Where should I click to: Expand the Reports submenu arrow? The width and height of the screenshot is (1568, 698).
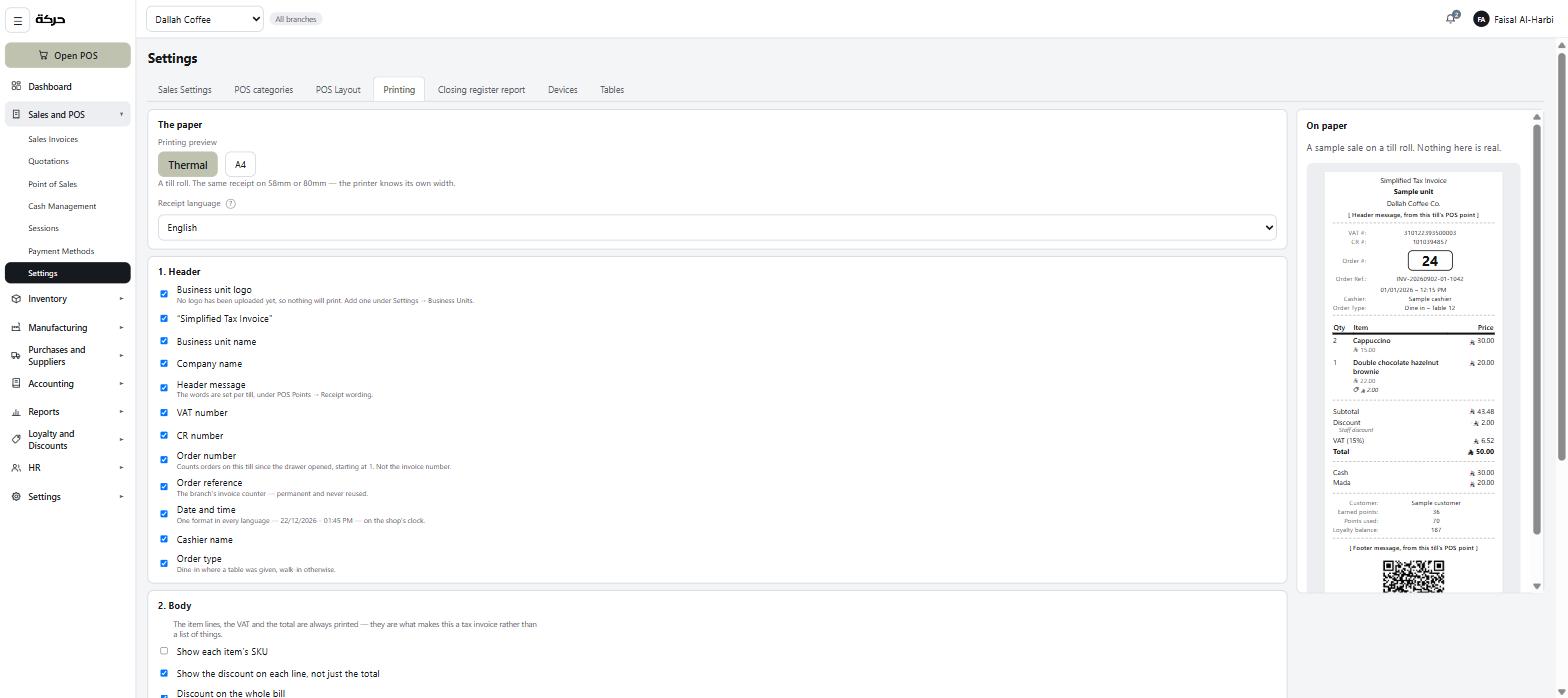121,412
